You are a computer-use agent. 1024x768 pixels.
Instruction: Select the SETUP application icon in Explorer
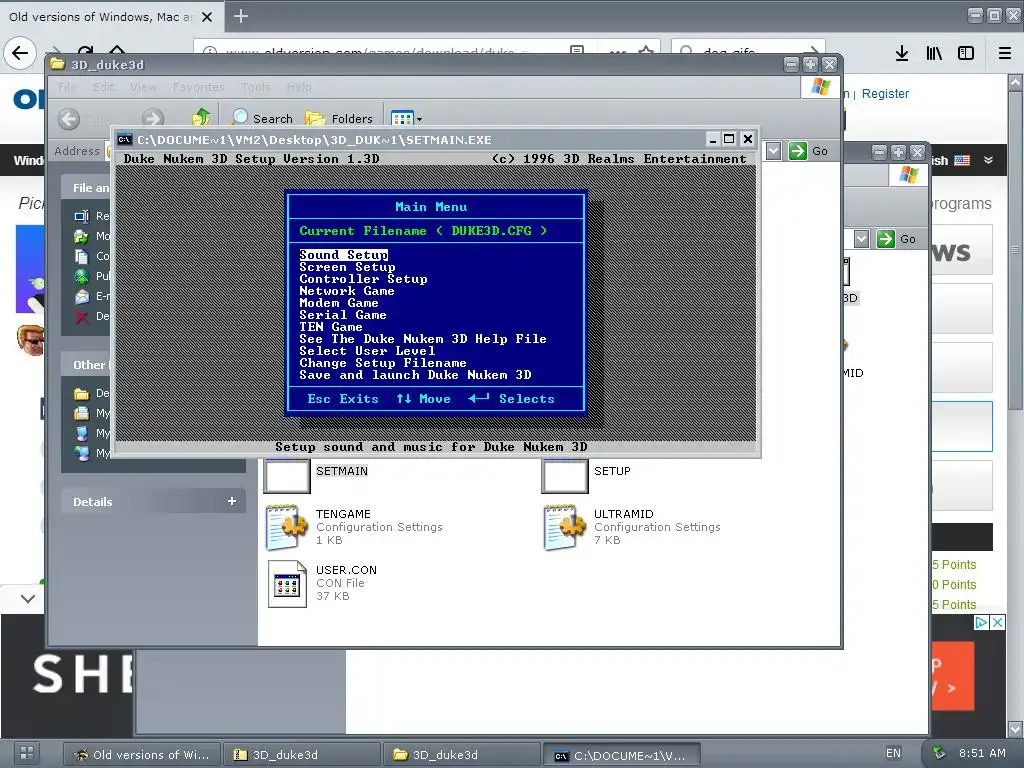coord(565,475)
